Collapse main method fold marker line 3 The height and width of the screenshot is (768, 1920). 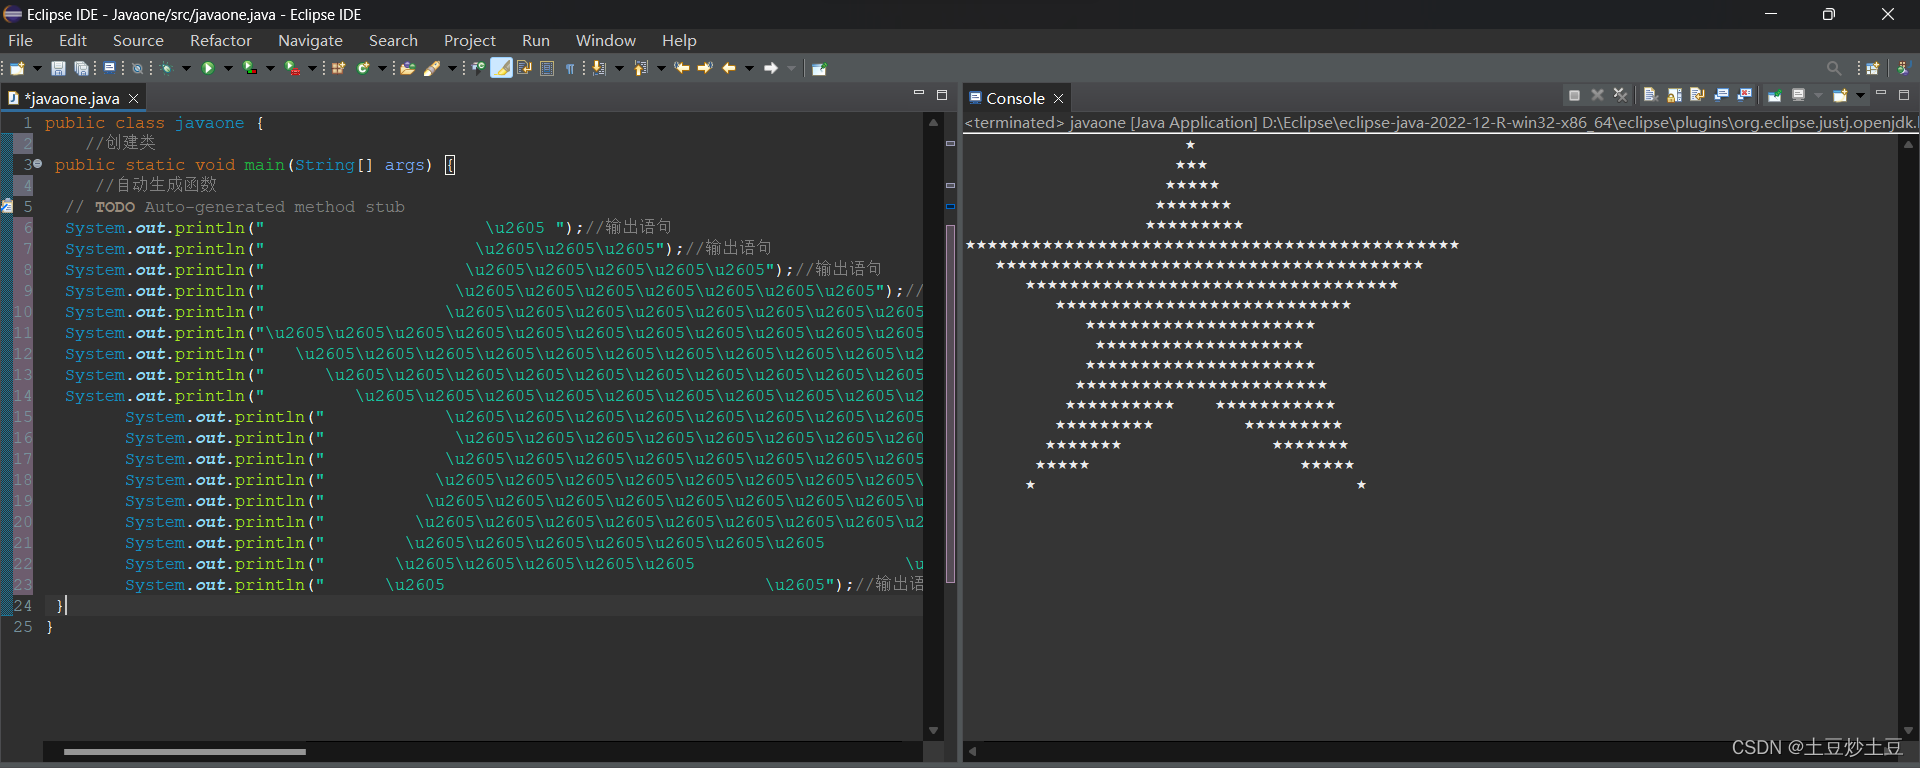point(38,163)
